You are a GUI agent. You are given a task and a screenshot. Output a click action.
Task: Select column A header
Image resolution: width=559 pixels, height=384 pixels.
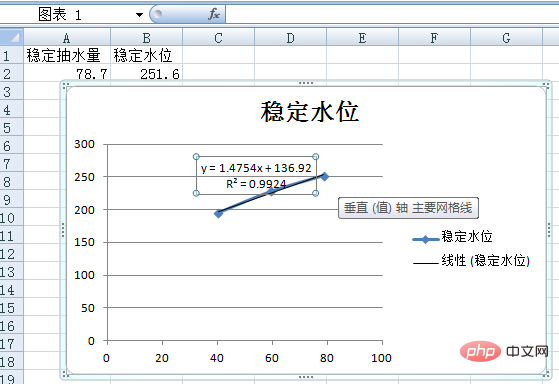point(67,37)
